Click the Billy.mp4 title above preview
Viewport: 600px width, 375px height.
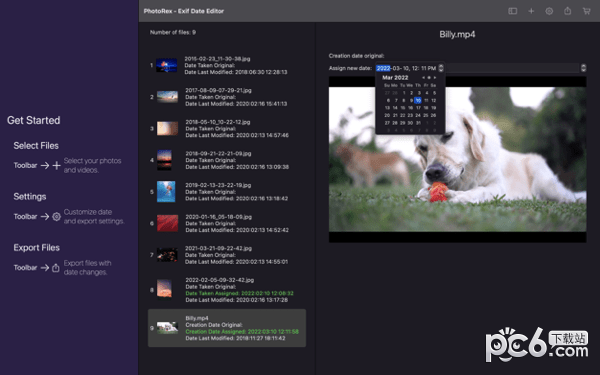pyautogui.click(x=457, y=34)
